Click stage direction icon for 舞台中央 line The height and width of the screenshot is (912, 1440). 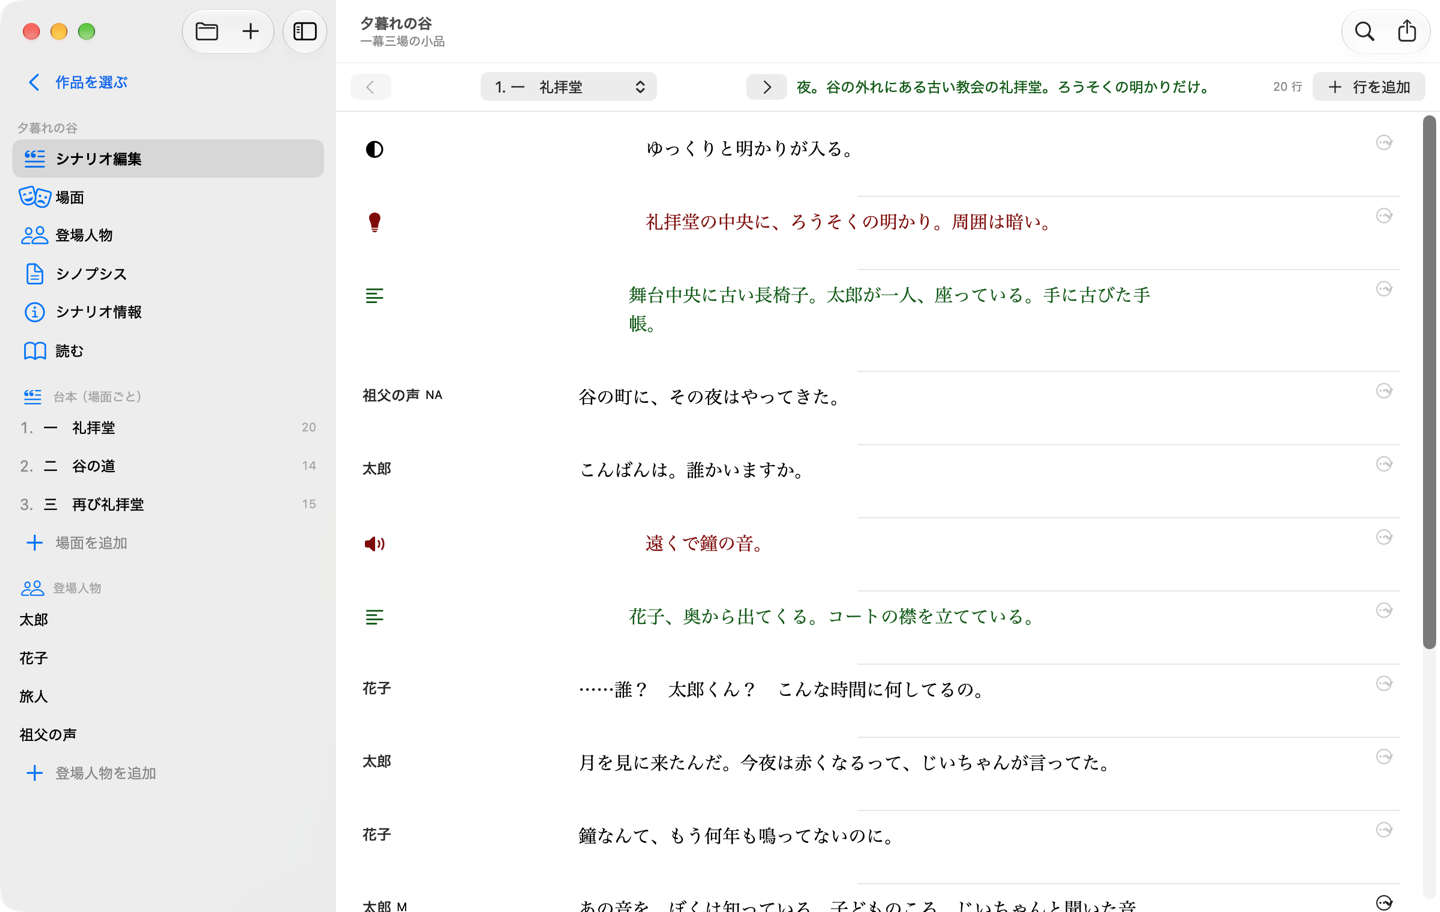coord(374,296)
